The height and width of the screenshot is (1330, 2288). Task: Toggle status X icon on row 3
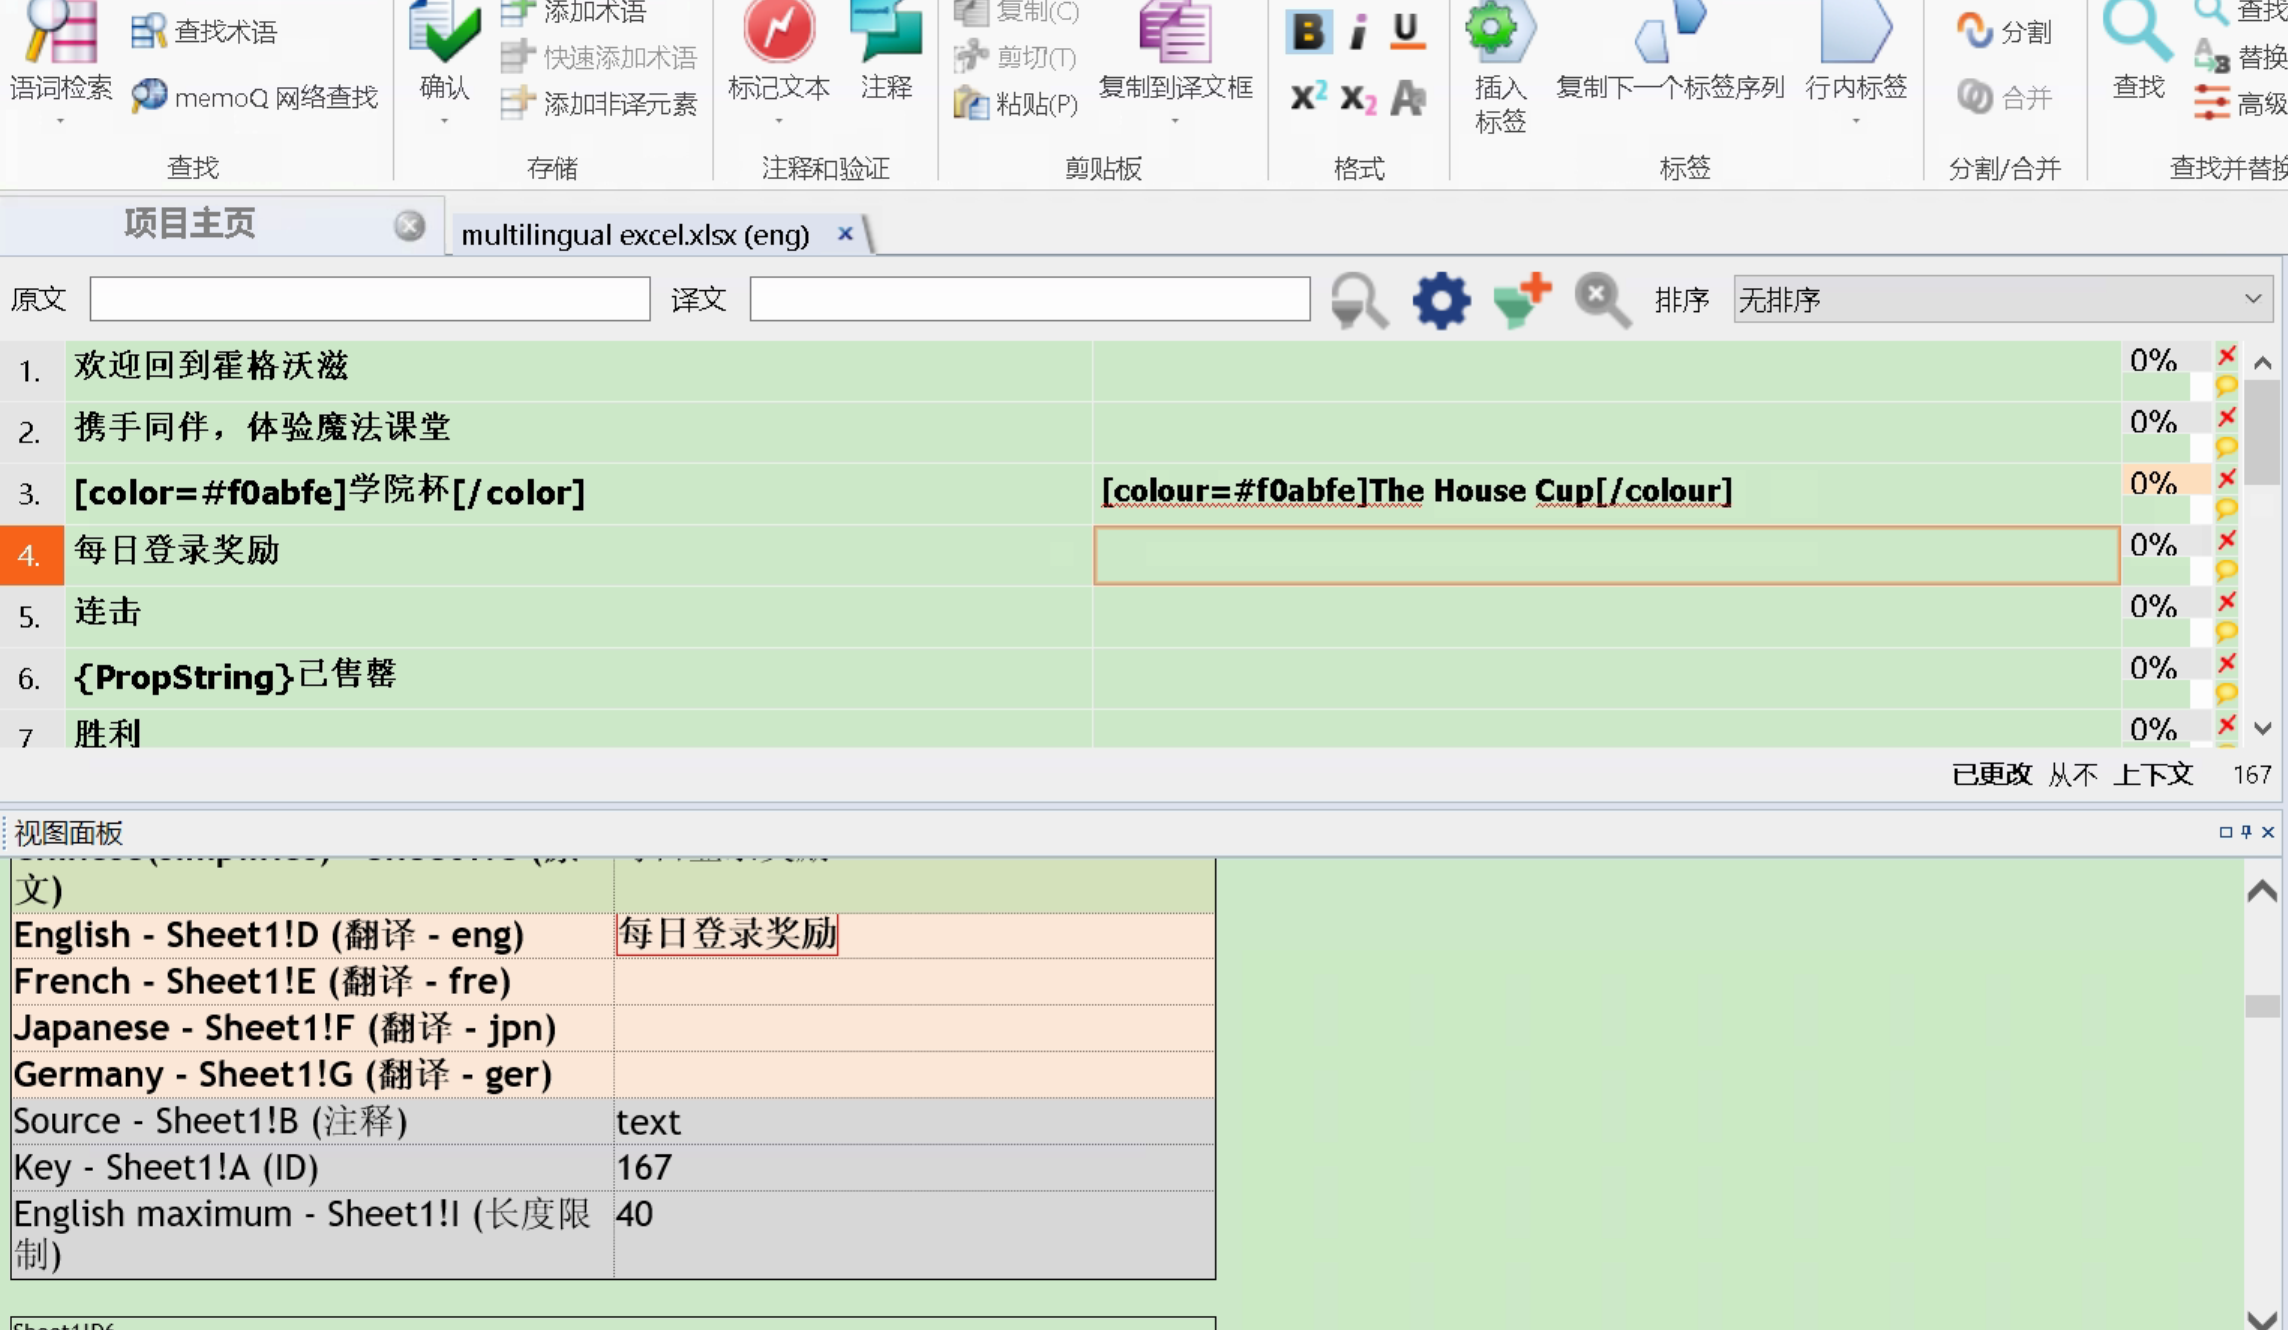point(2226,479)
